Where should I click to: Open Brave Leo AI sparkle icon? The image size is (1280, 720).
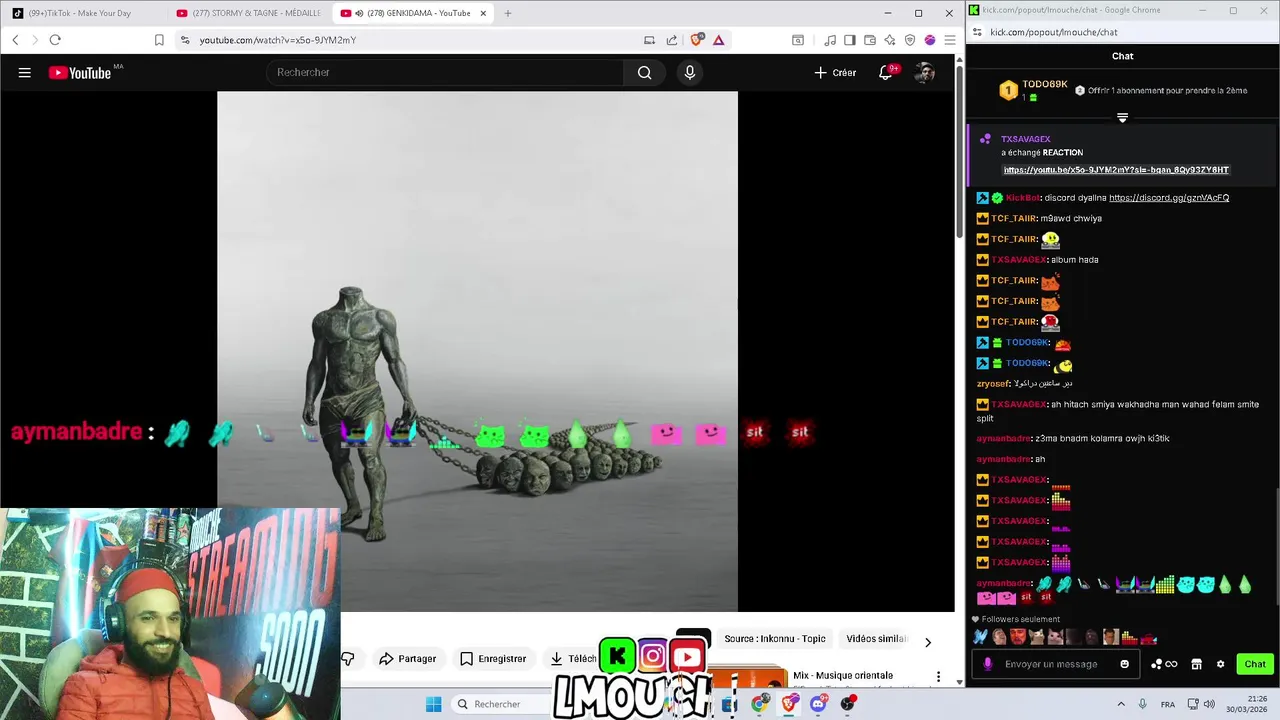(890, 40)
